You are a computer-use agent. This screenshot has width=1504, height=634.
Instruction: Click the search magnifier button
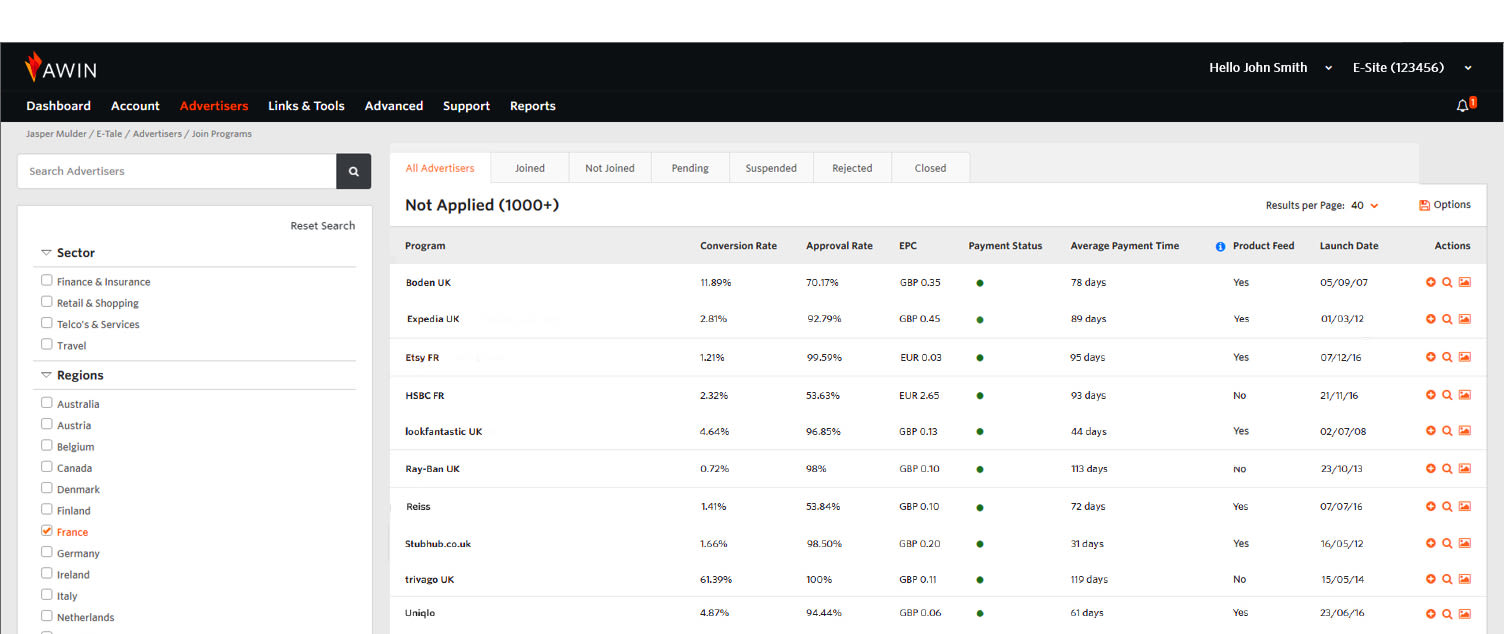(354, 171)
